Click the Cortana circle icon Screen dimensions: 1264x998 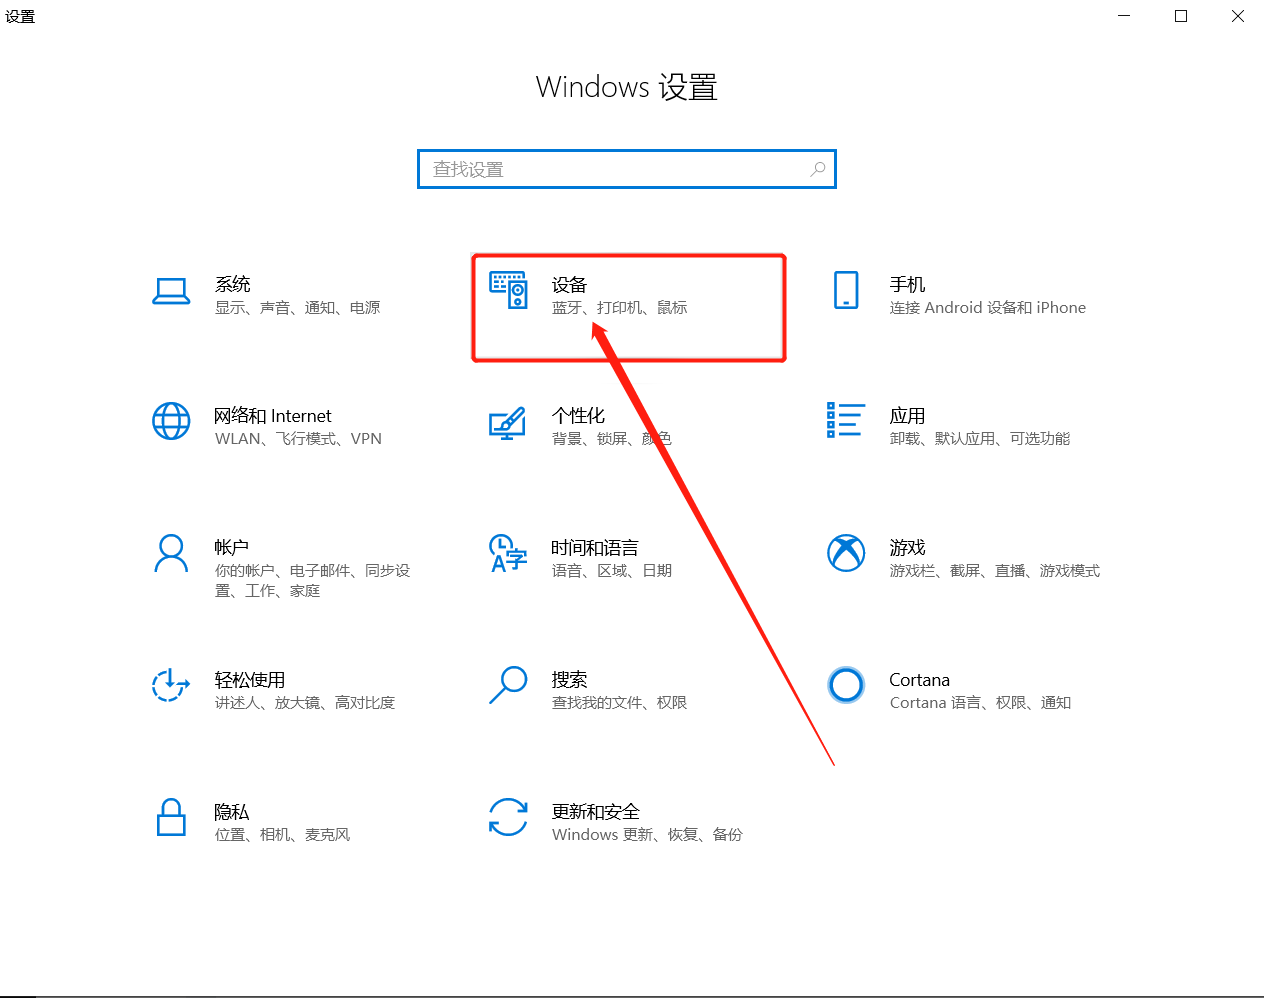846,685
